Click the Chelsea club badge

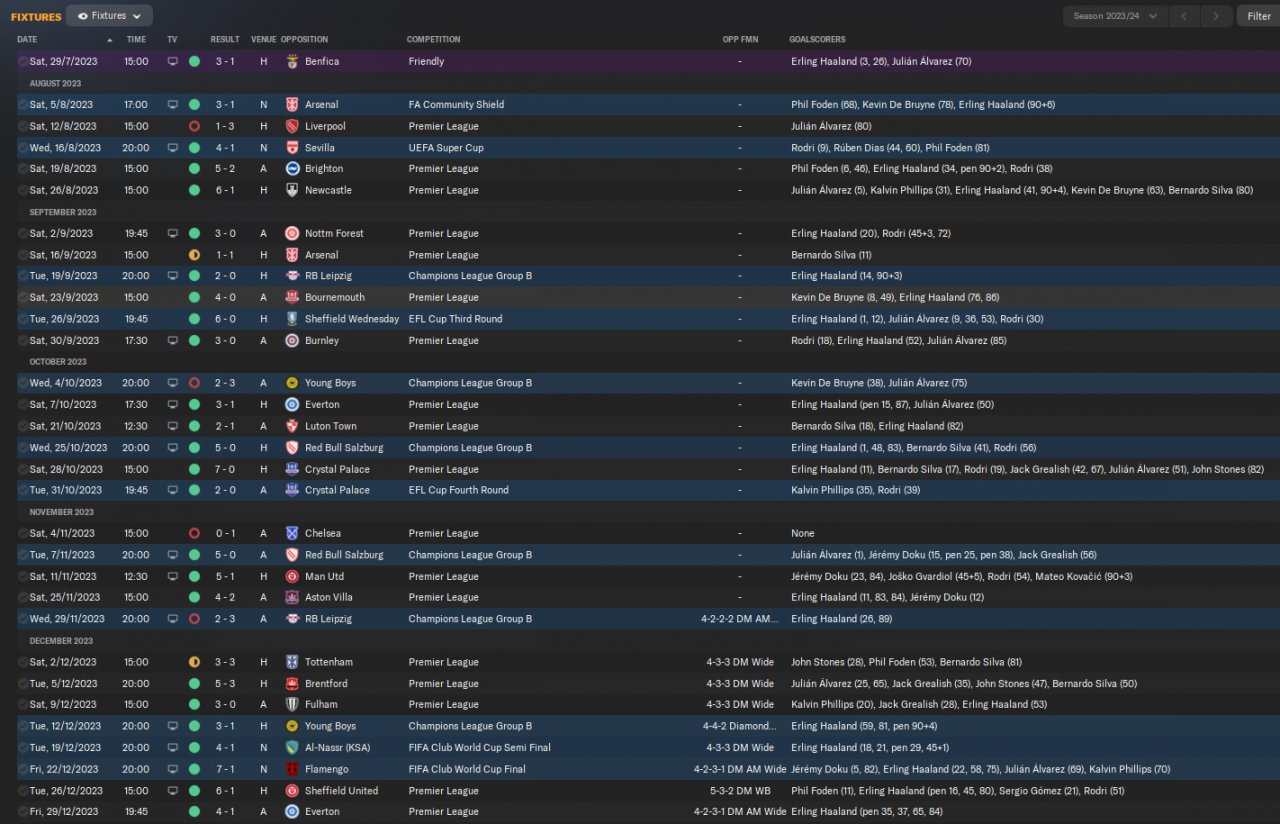[x=292, y=533]
